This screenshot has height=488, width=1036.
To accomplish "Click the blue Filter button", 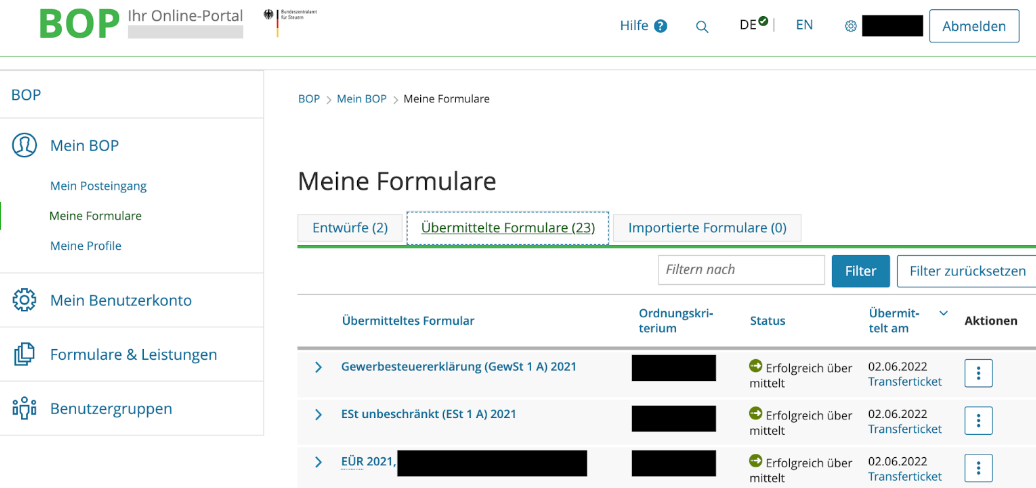I will pos(860,271).
